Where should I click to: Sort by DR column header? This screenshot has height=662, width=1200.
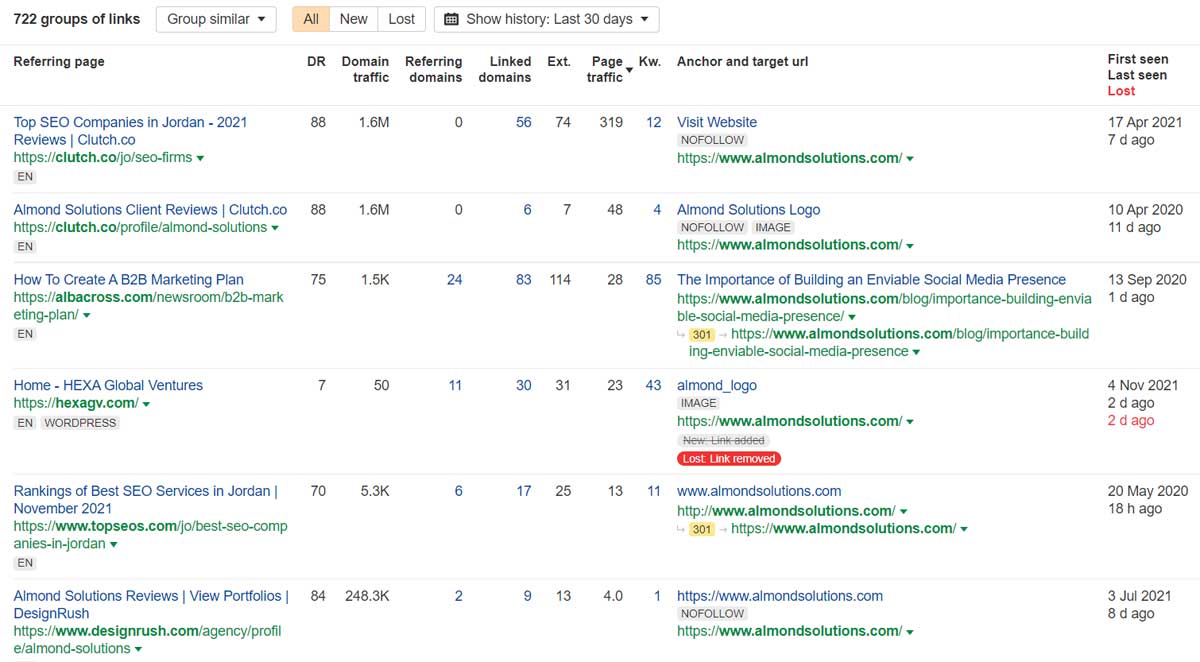(316, 61)
